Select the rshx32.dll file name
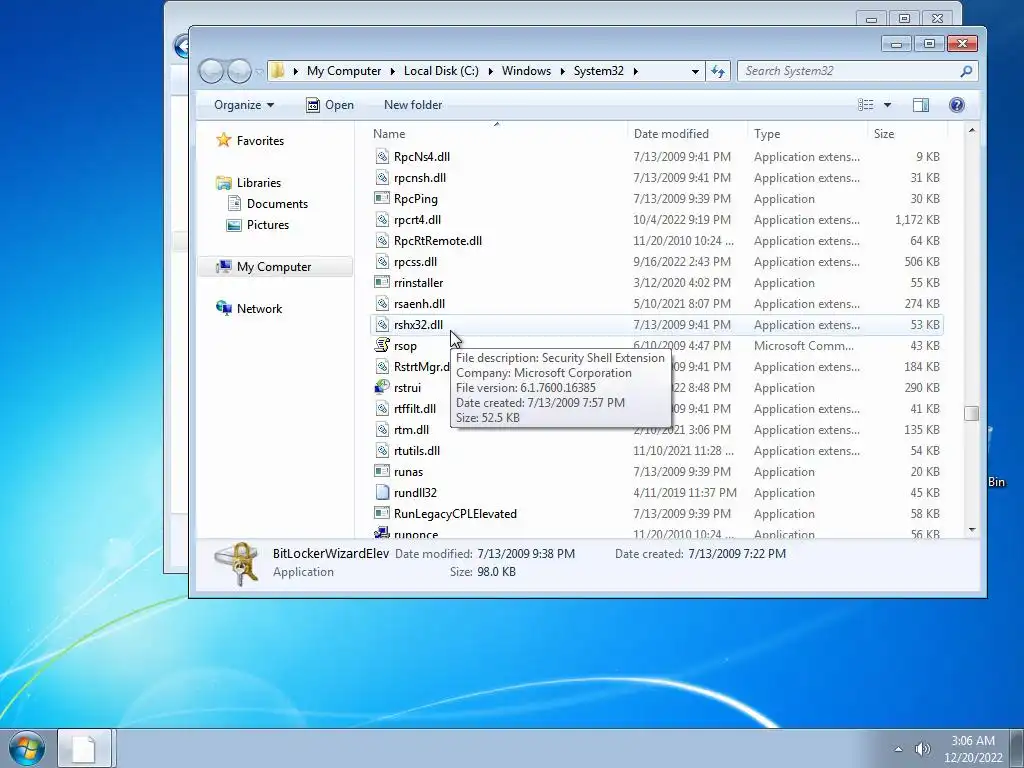Screen dimensions: 1024x768 tap(418, 325)
